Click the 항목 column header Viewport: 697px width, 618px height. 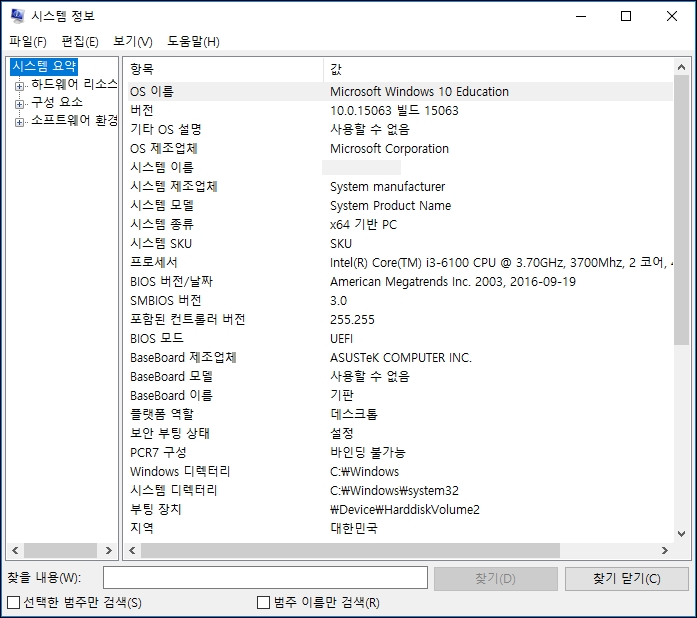tap(225, 69)
